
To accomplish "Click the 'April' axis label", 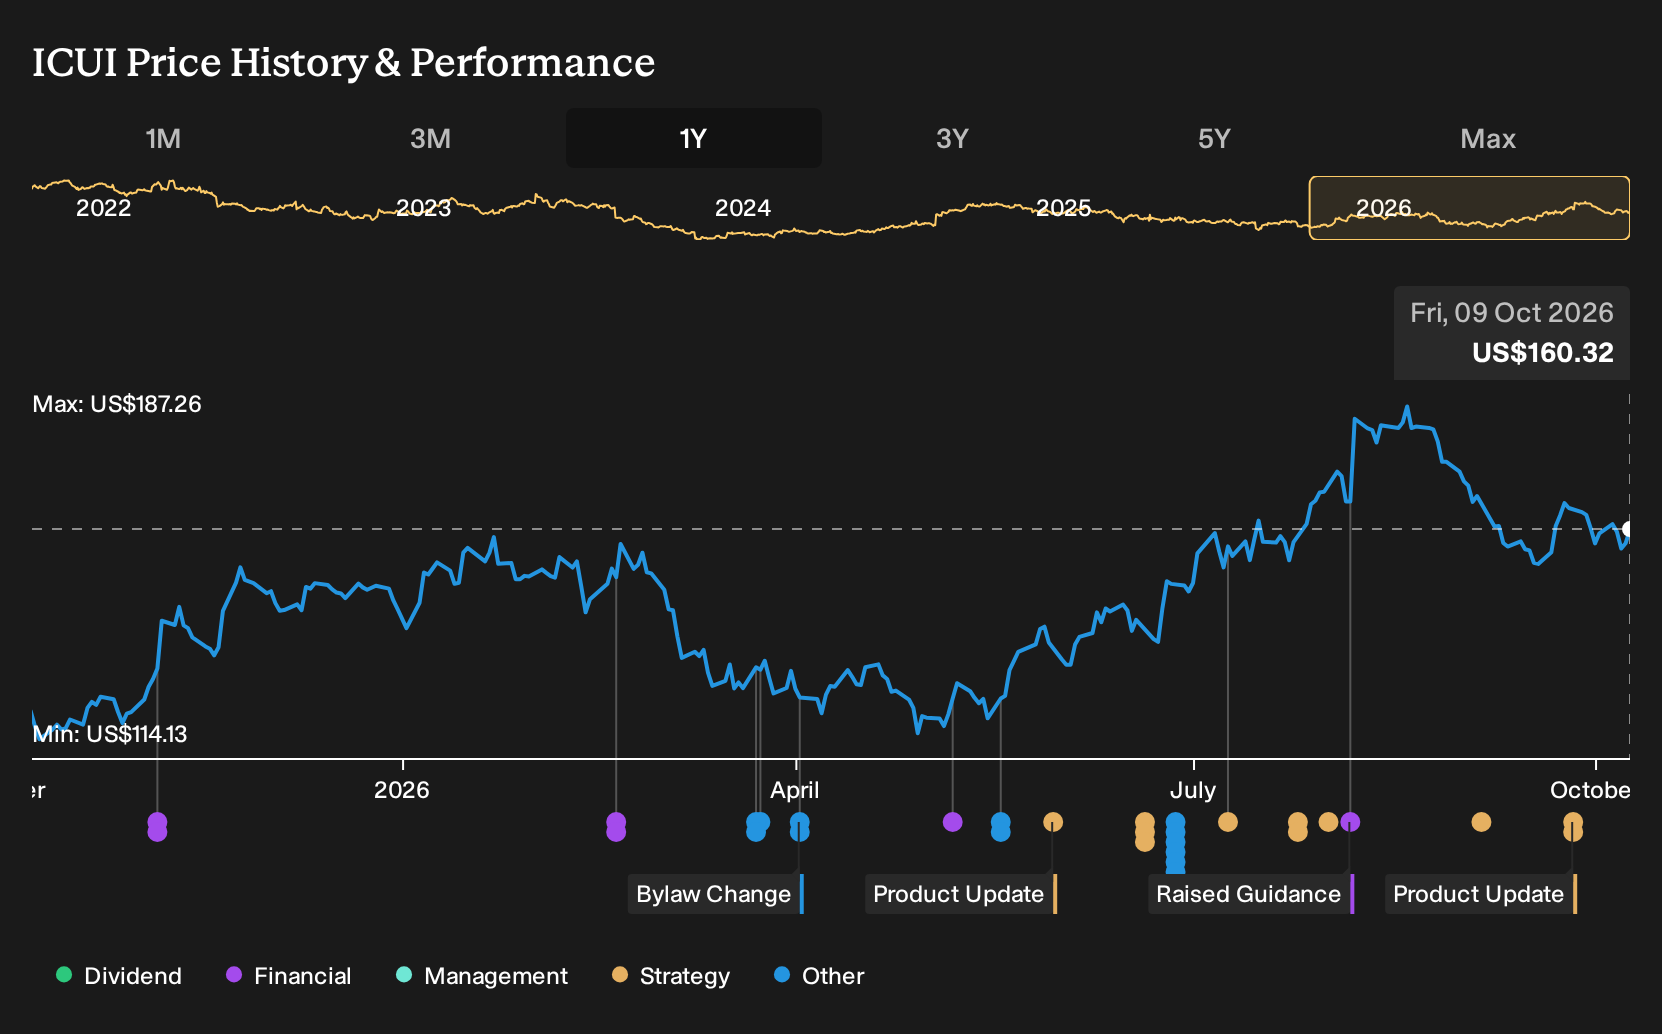I will click(795, 790).
